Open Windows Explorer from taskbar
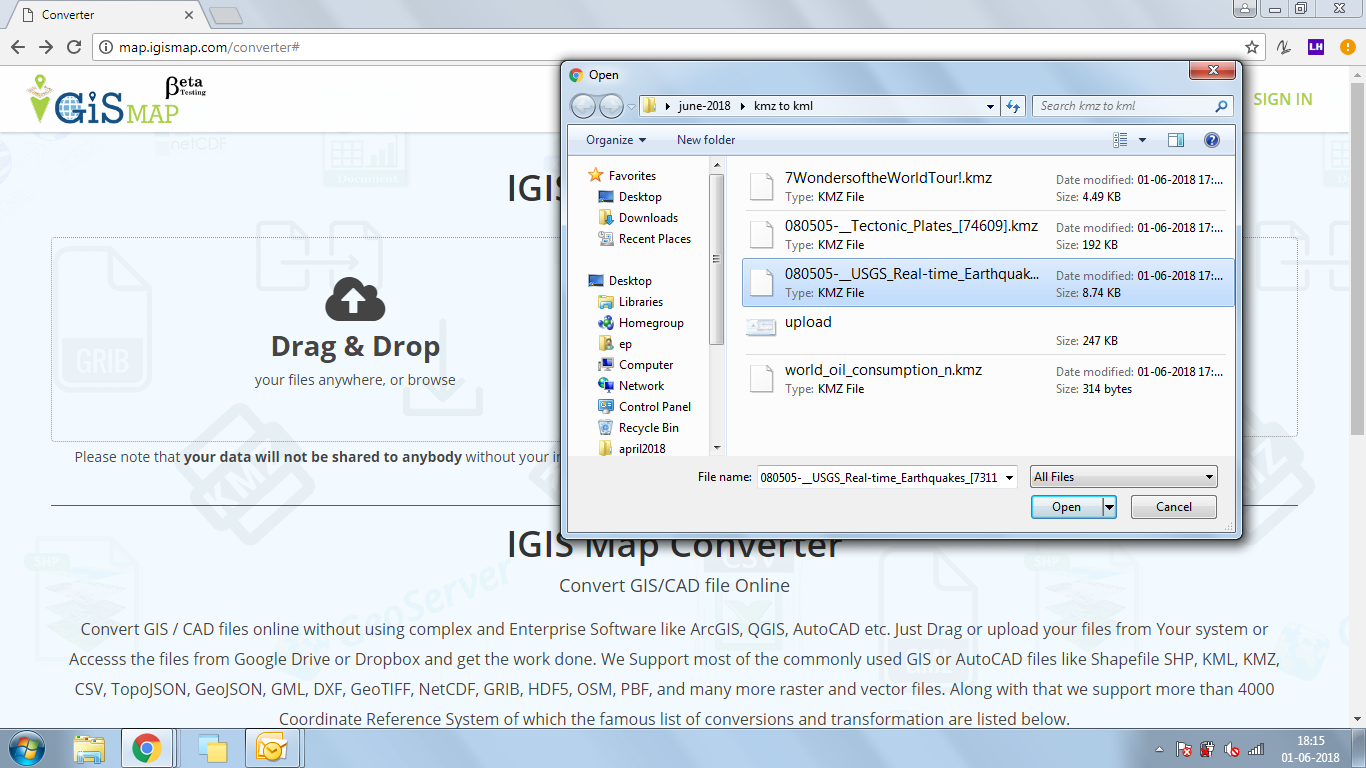The image size is (1366, 768). click(89, 748)
